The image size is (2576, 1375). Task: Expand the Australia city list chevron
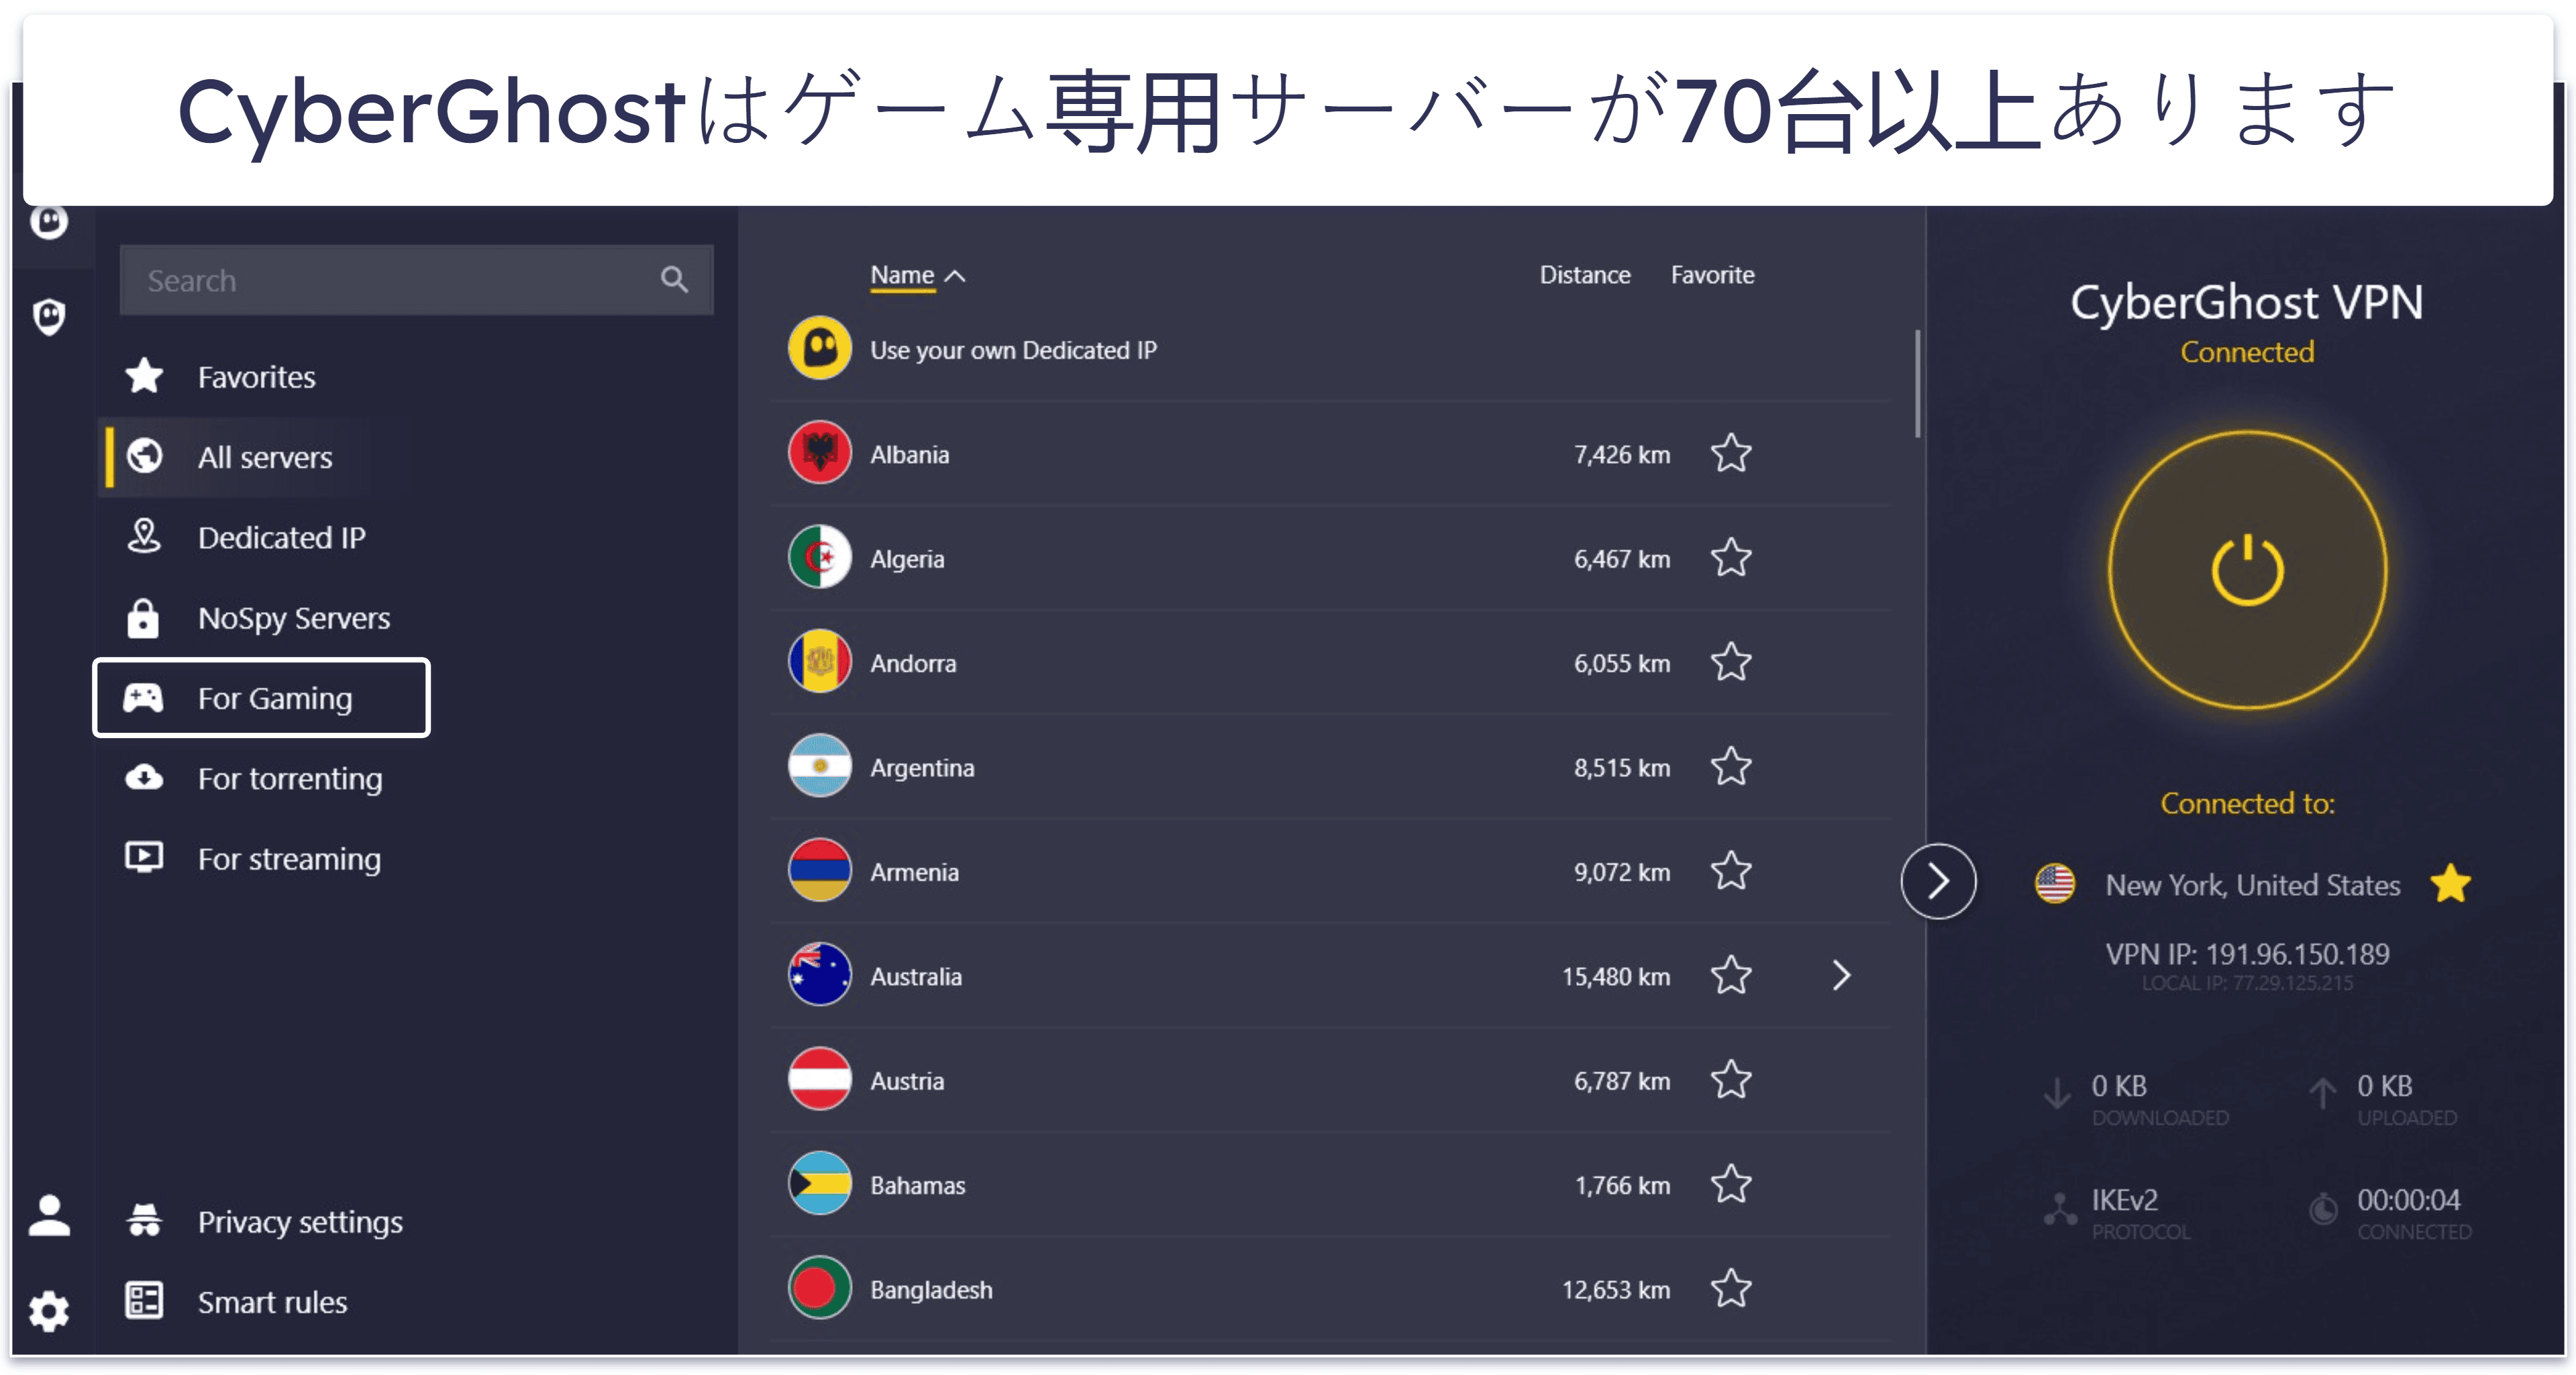tap(1842, 975)
